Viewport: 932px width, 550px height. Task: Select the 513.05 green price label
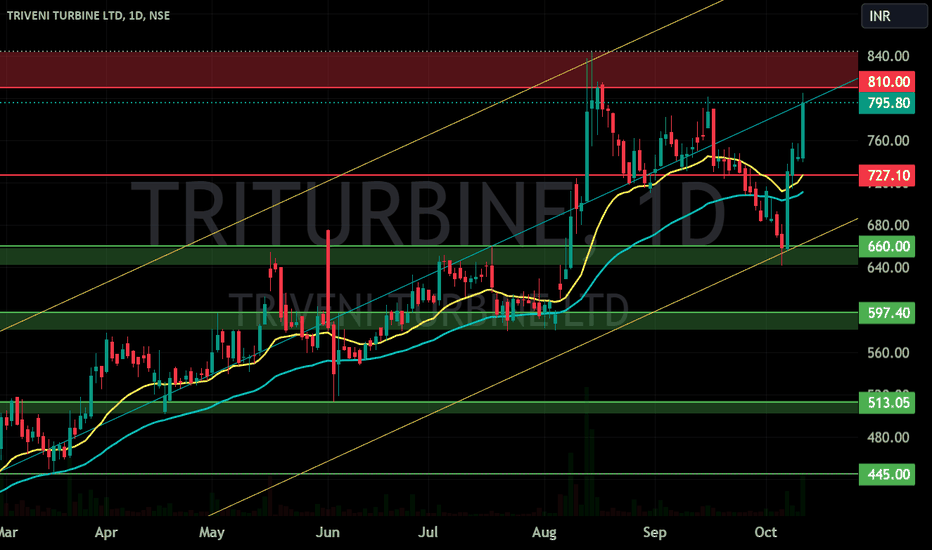point(887,403)
